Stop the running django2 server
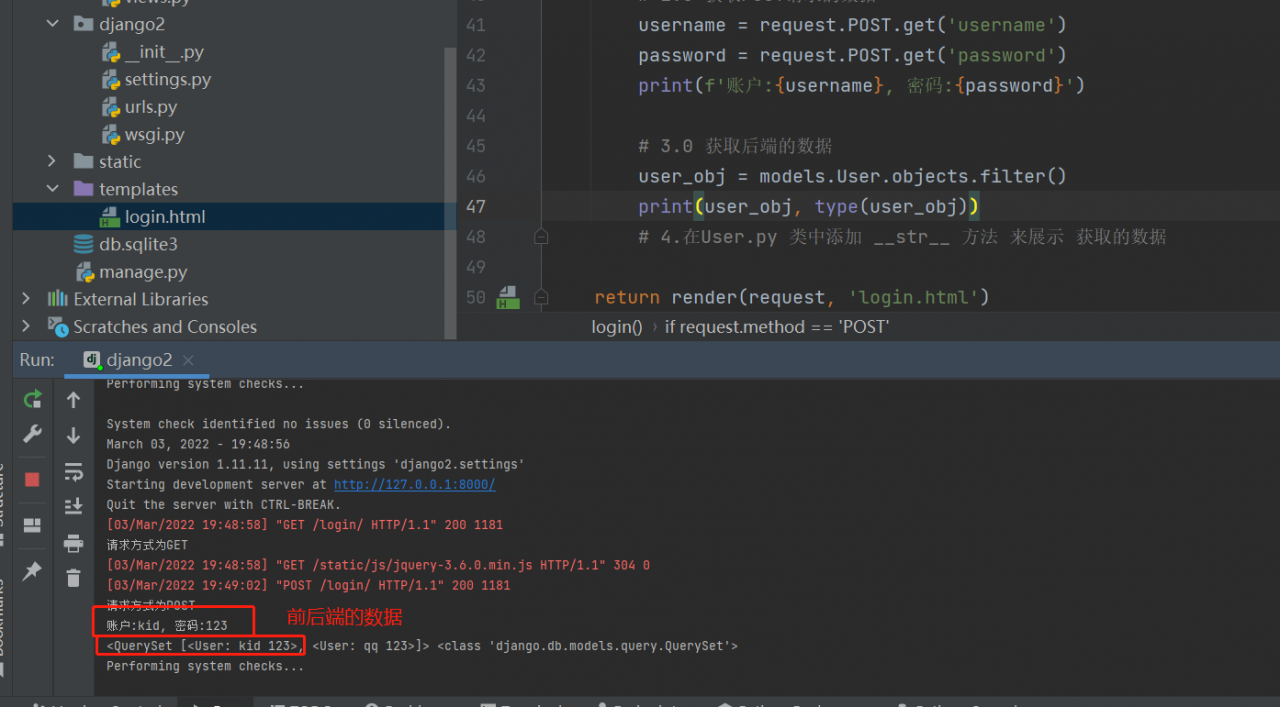The width and height of the screenshot is (1280, 707). [32, 479]
